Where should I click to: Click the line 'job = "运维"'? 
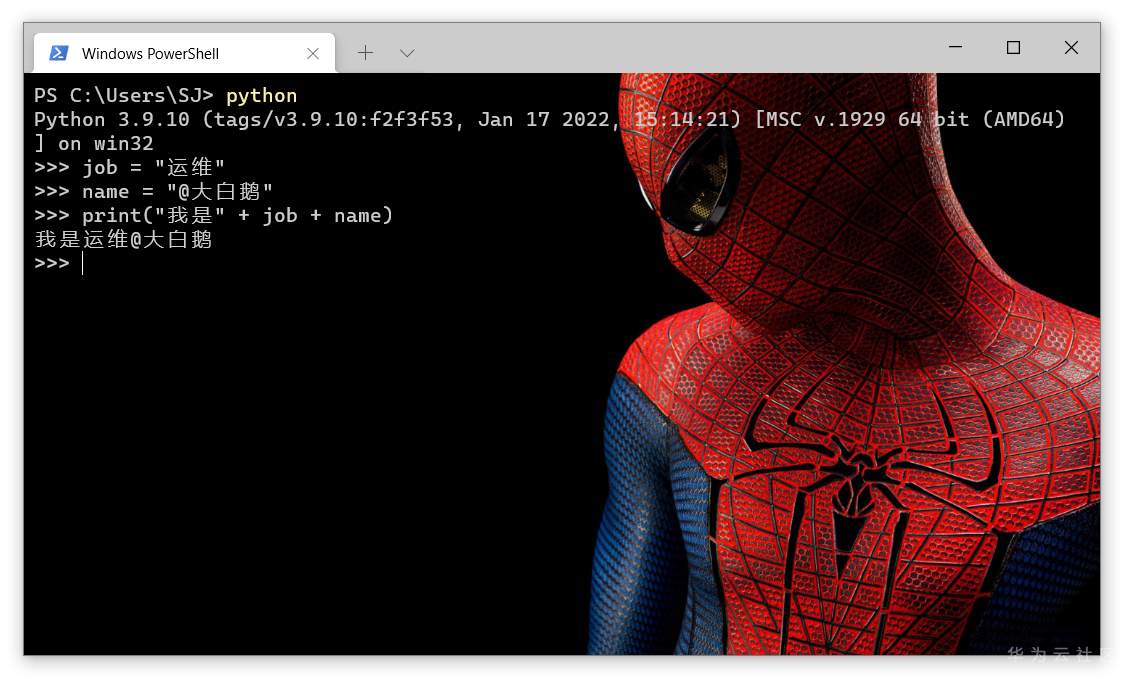point(129,168)
